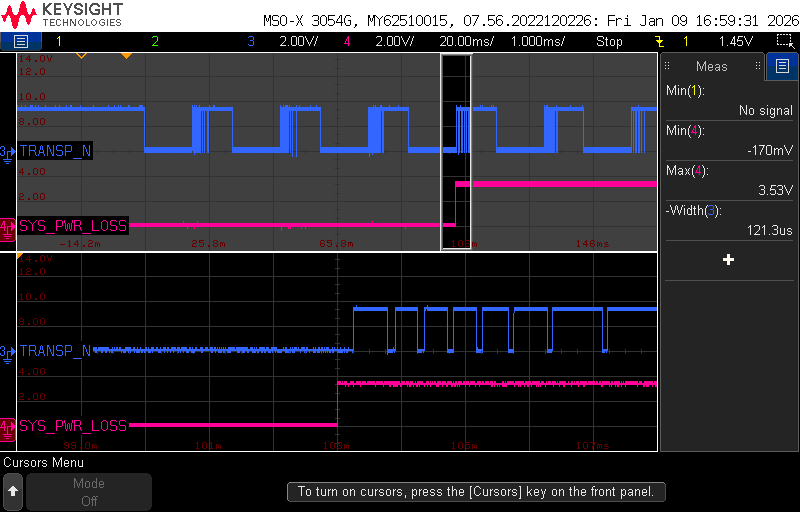Click the solid orange trigger marker in main window
800x512 pixels.
127,56
